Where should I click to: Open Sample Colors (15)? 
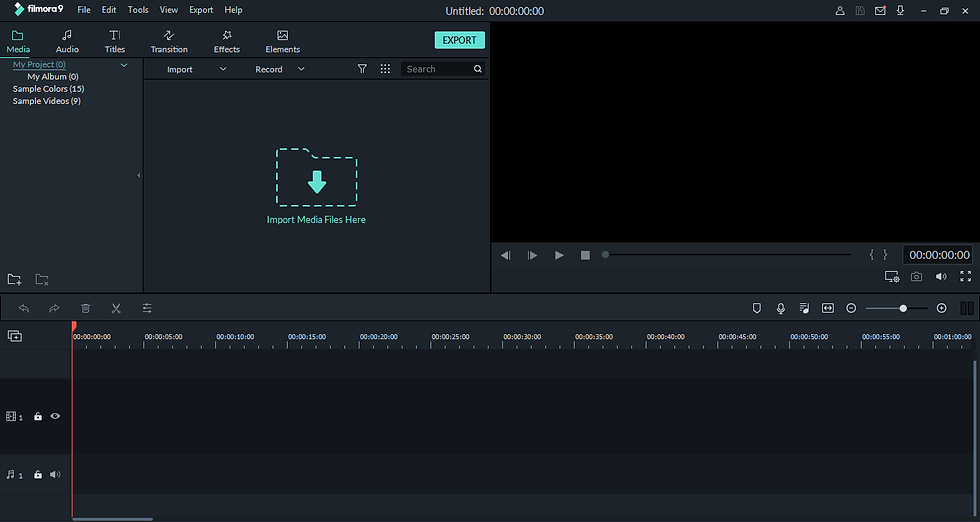click(48, 89)
